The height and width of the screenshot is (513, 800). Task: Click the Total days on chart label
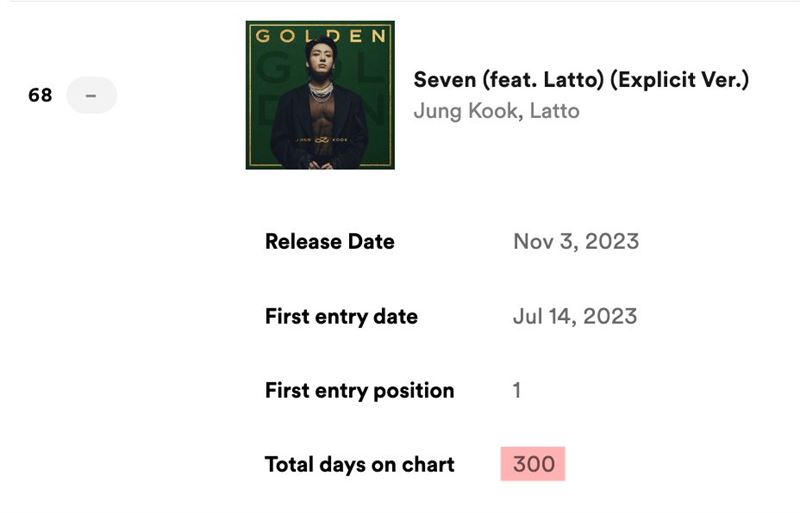pyautogui.click(x=360, y=465)
